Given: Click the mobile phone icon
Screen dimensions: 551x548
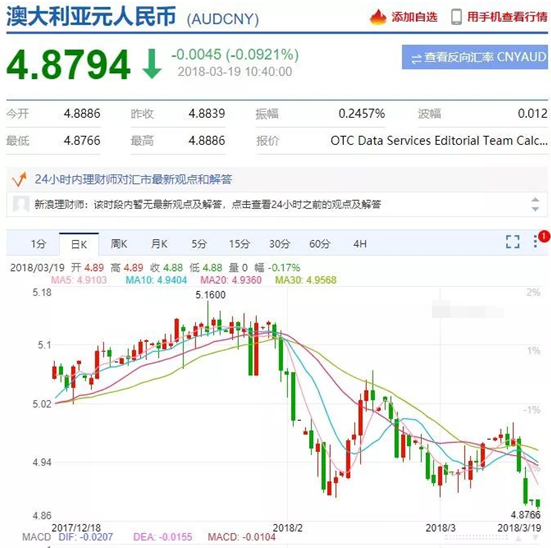Looking at the screenshot, I should tap(456, 17).
